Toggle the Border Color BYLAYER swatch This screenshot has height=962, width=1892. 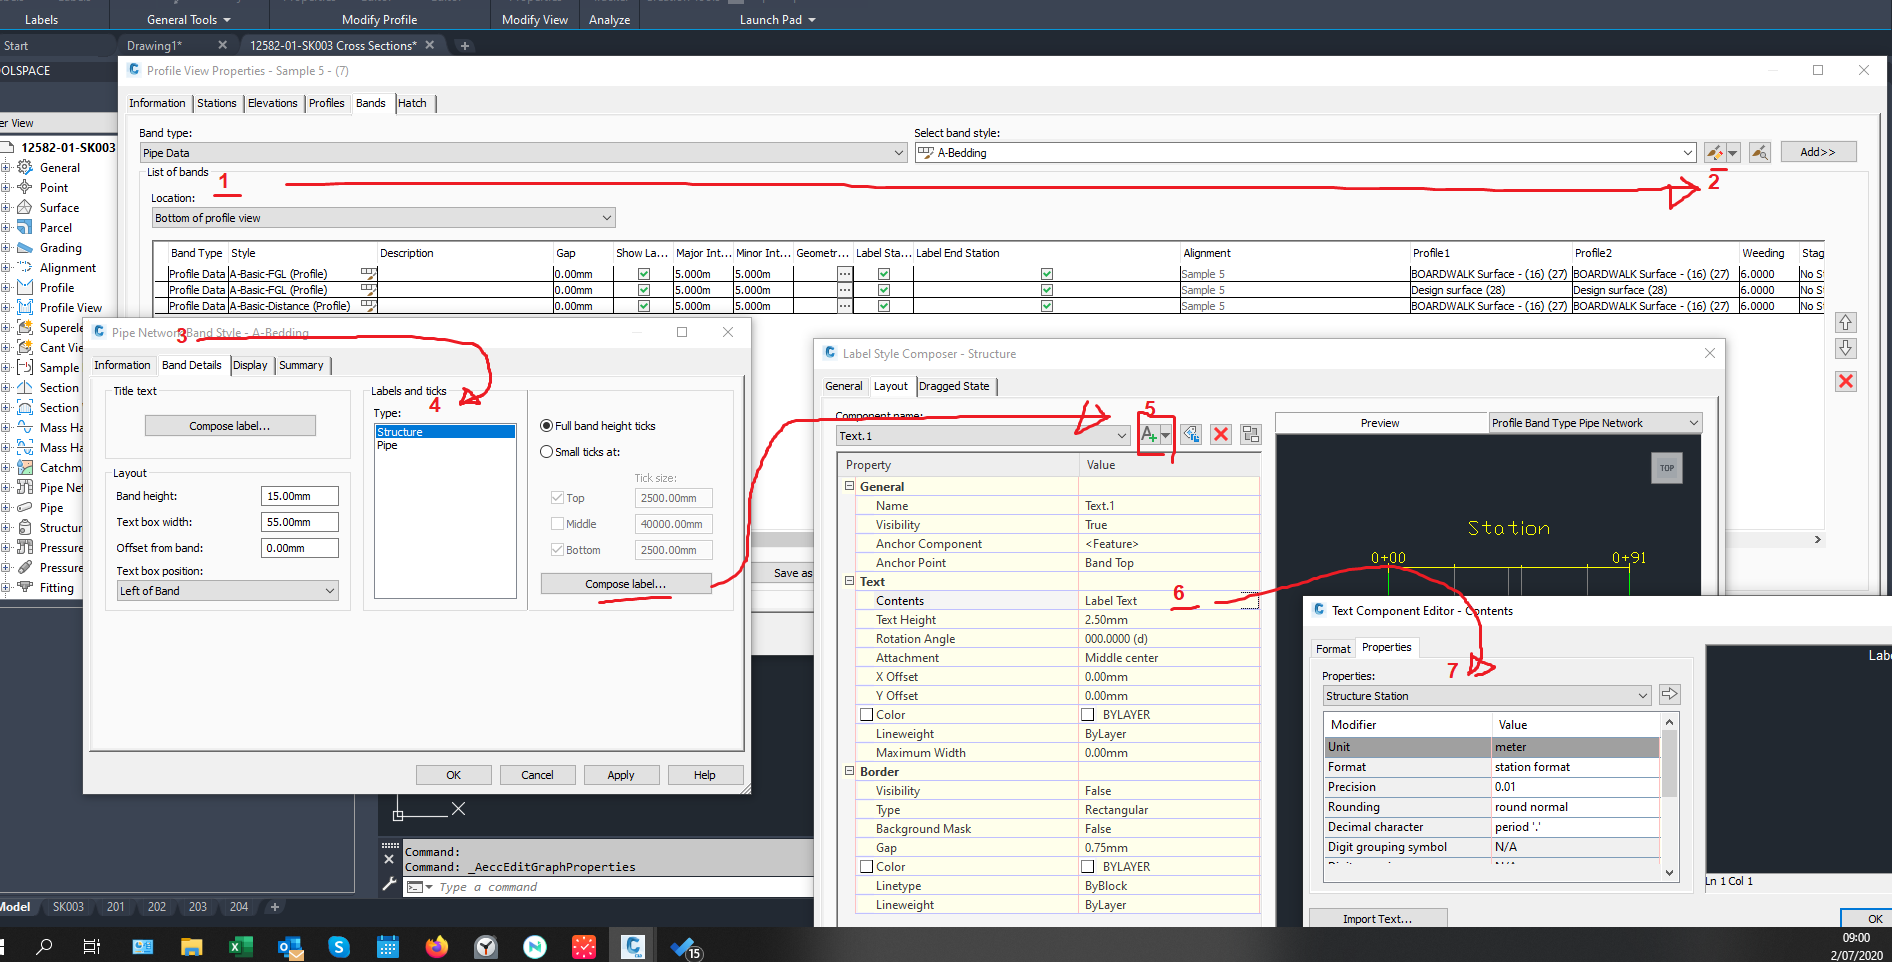pyautogui.click(x=1088, y=866)
